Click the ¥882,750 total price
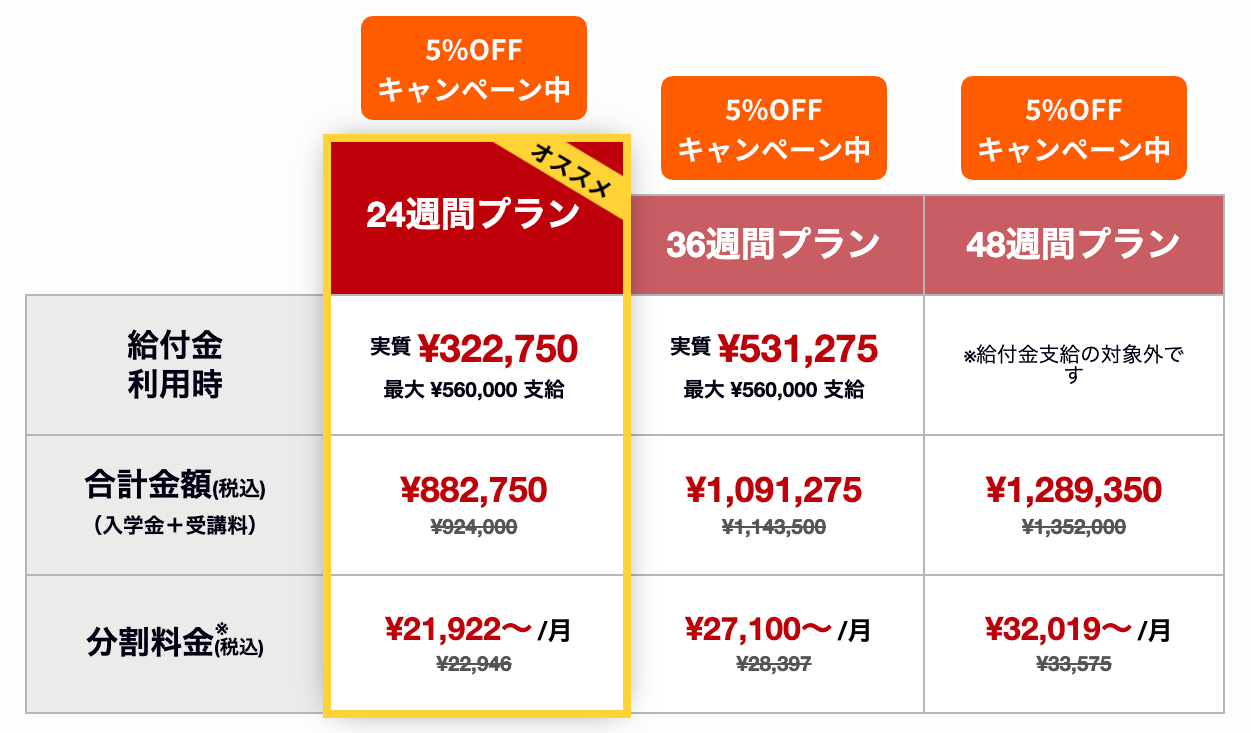Image resolution: width=1251 pixels, height=733 pixels. (x=474, y=490)
